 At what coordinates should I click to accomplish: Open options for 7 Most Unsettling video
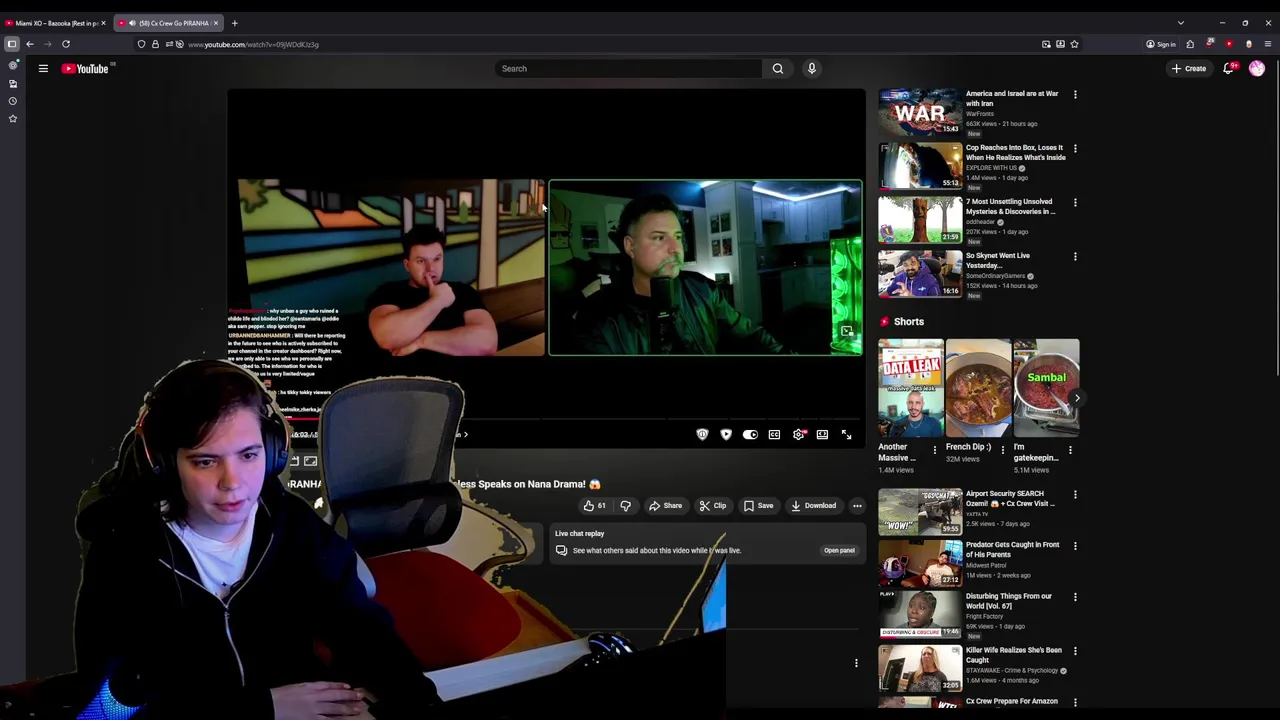pos(1075,203)
